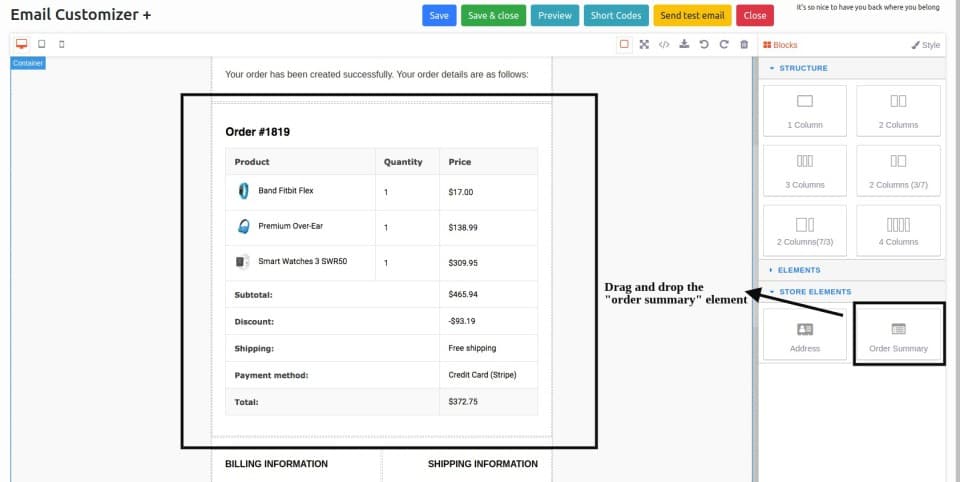
Task: Click the Save & close button
Action: coord(493,15)
